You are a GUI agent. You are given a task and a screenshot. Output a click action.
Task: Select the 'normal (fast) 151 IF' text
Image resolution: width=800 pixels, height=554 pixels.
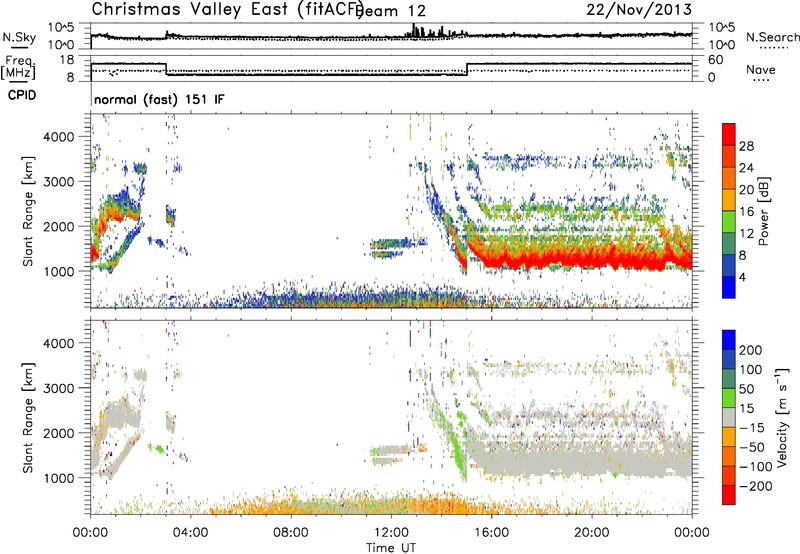159,99
